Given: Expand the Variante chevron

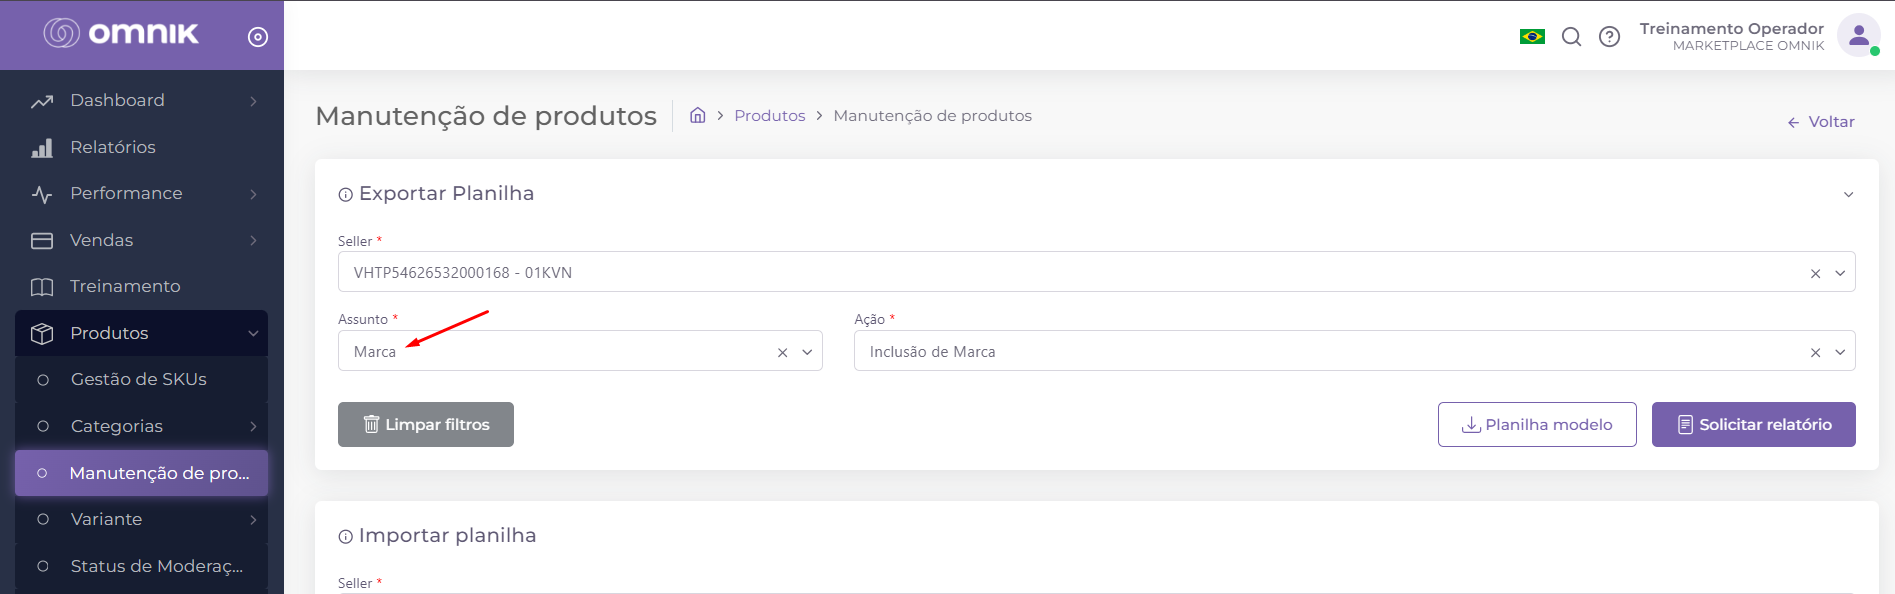Looking at the screenshot, I should (x=253, y=520).
